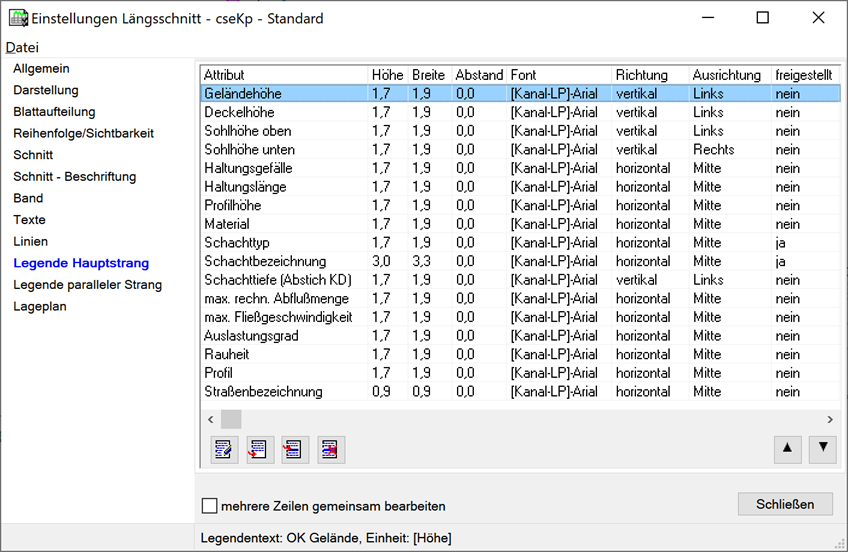
Task: Click the edit row icon with pencil
Action: (x=225, y=449)
